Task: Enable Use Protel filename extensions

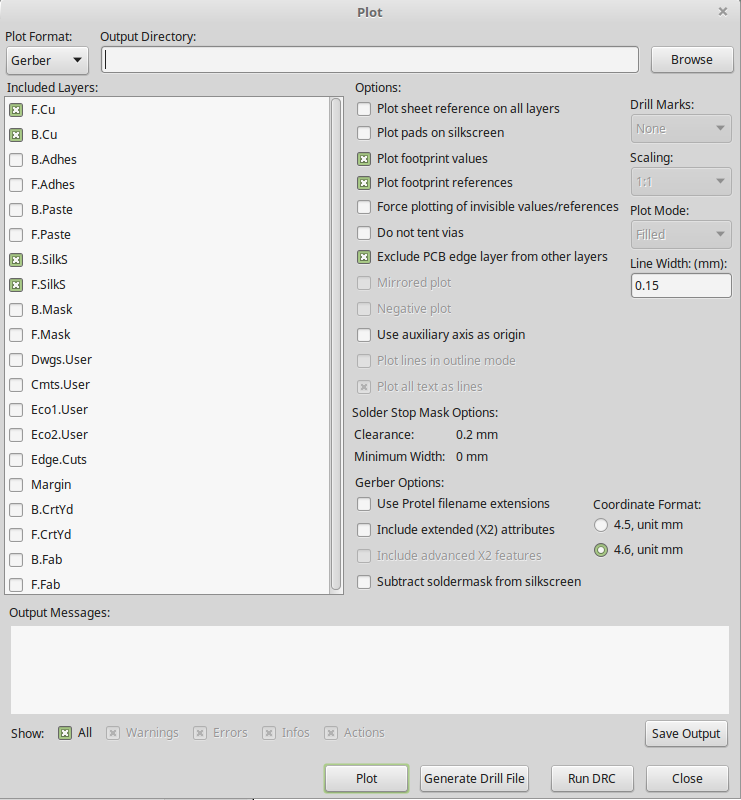Action: [365, 504]
